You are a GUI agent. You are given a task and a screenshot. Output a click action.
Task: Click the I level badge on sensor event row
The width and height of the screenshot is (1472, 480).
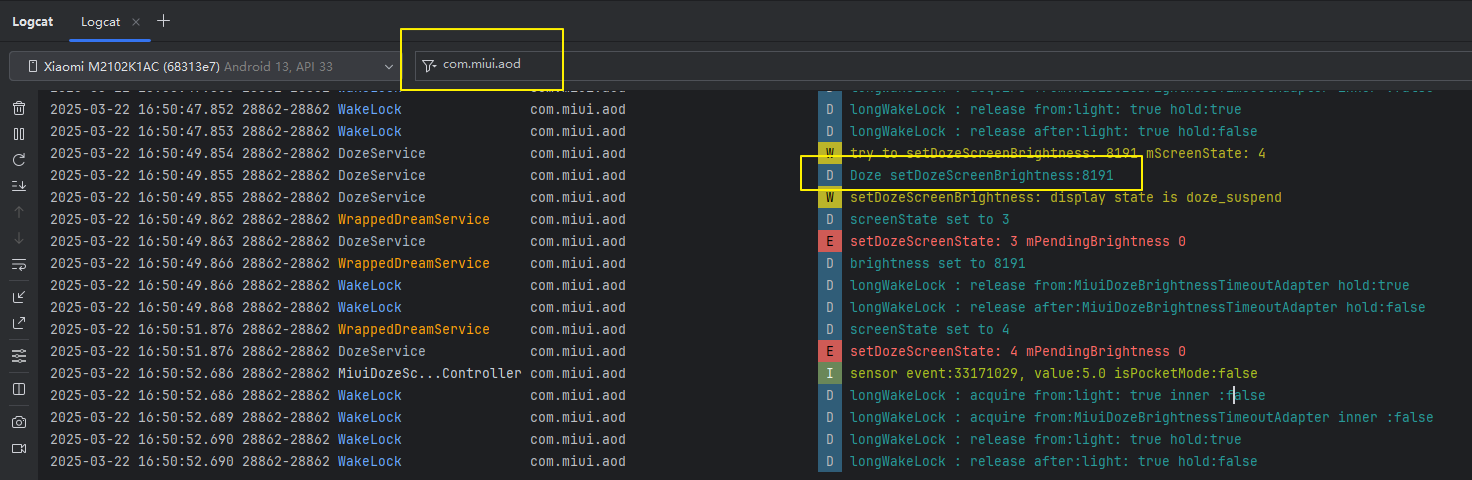pyautogui.click(x=829, y=373)
